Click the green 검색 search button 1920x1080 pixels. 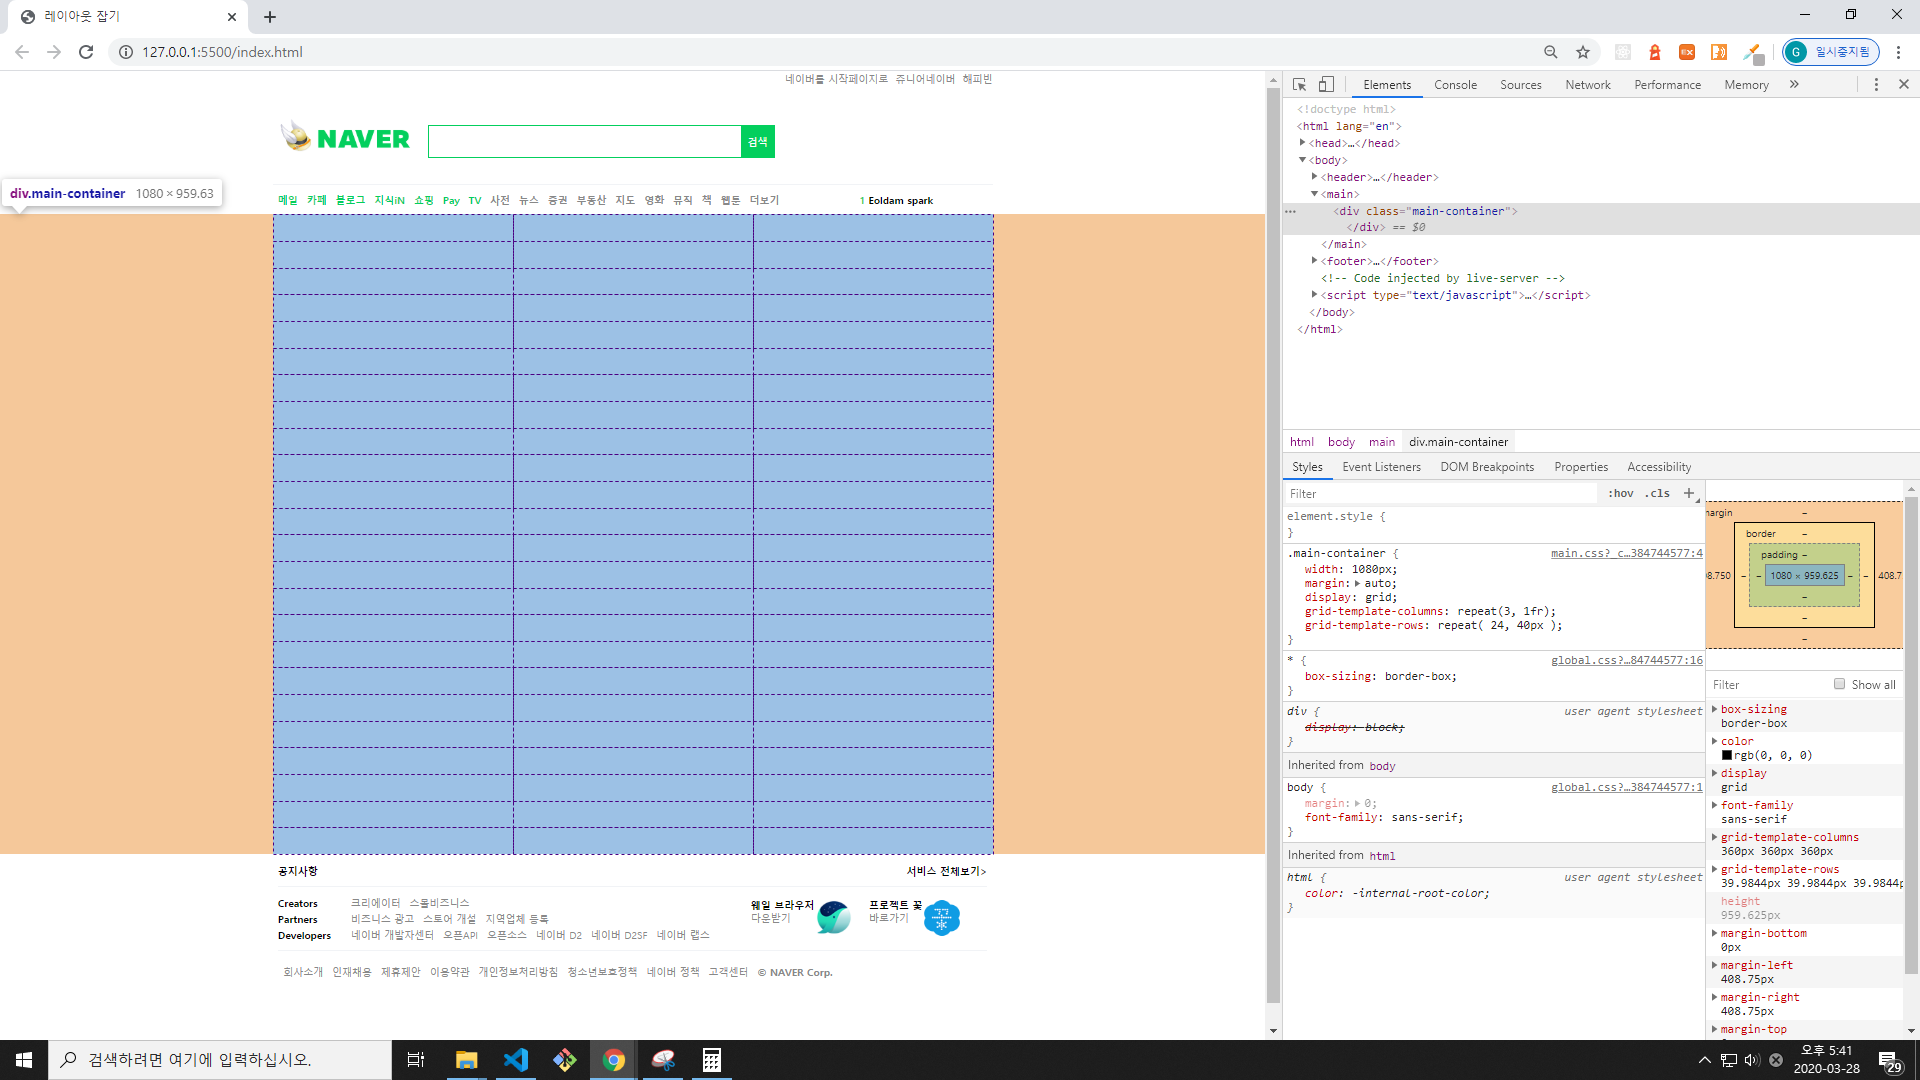pos(758,141)
